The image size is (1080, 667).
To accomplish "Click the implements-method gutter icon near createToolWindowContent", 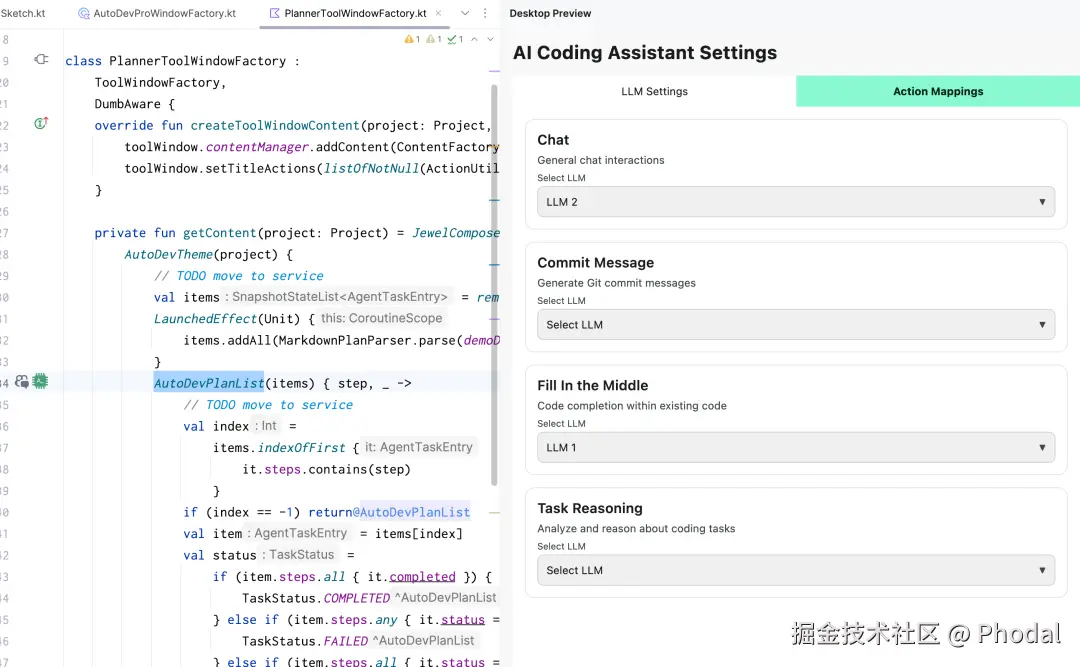I will 41,124.
